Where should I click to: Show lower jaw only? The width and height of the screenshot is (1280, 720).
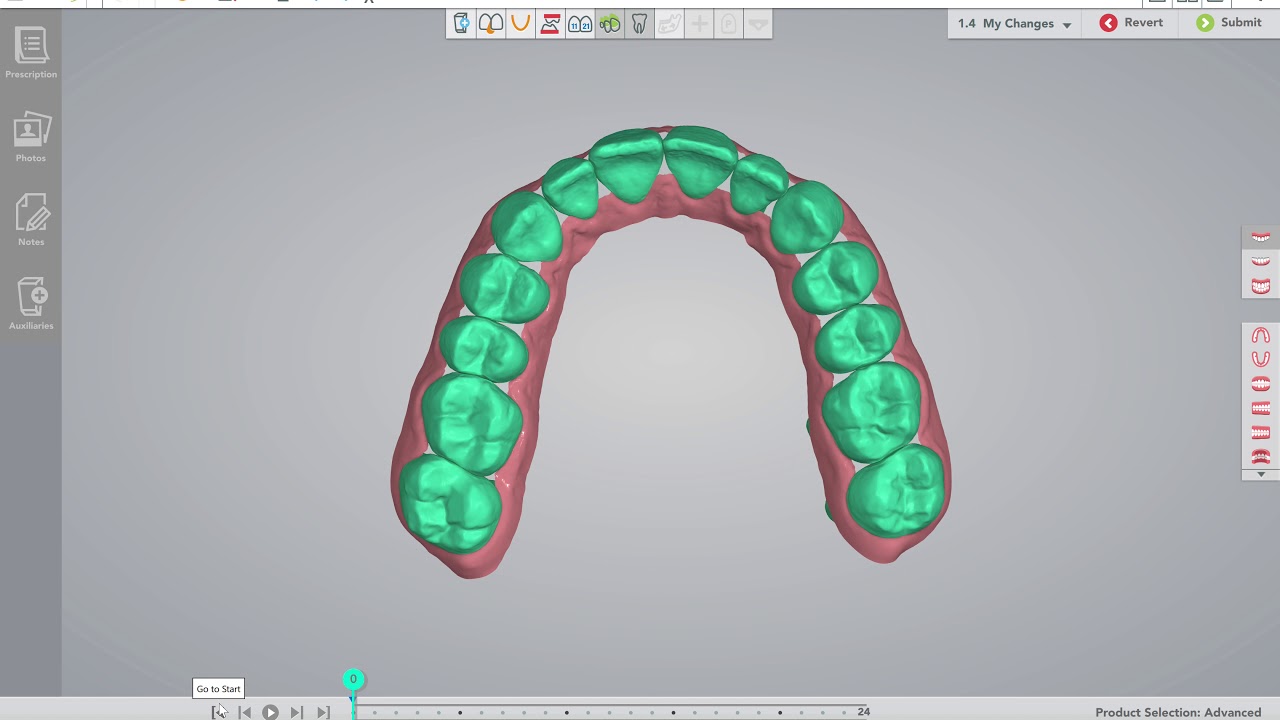click(x=1261, y=262)
